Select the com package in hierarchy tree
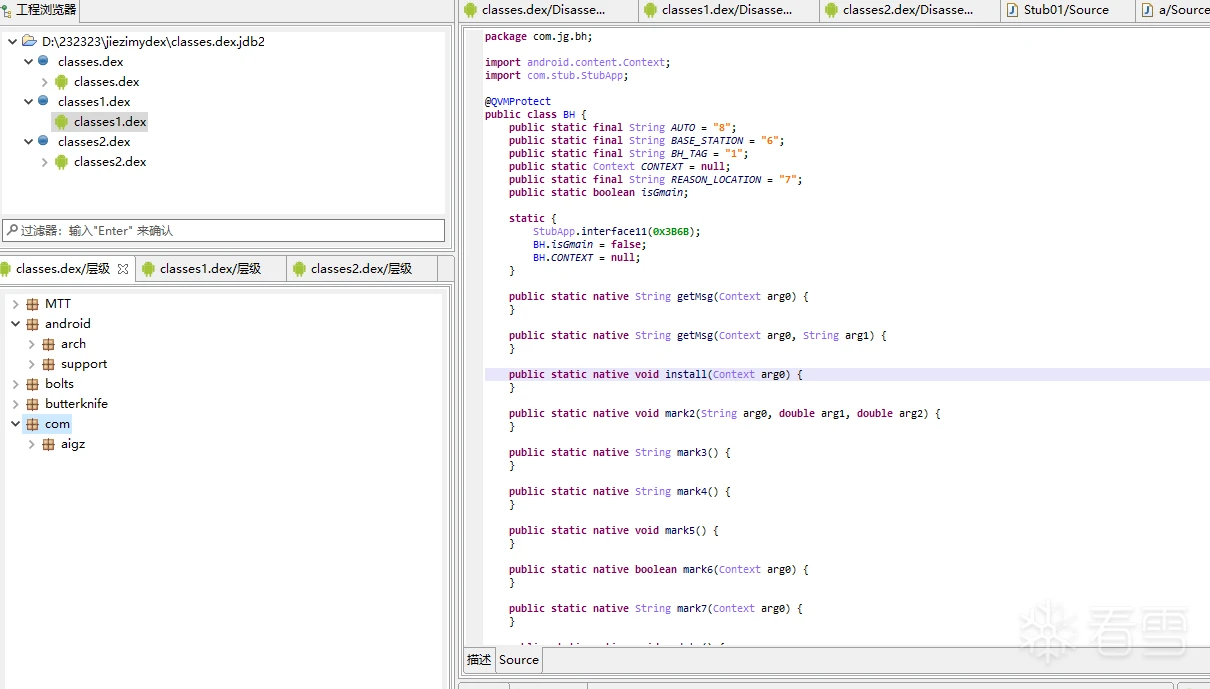Image resolution: width=1210 pixels, height=689 pixels. 57,424
